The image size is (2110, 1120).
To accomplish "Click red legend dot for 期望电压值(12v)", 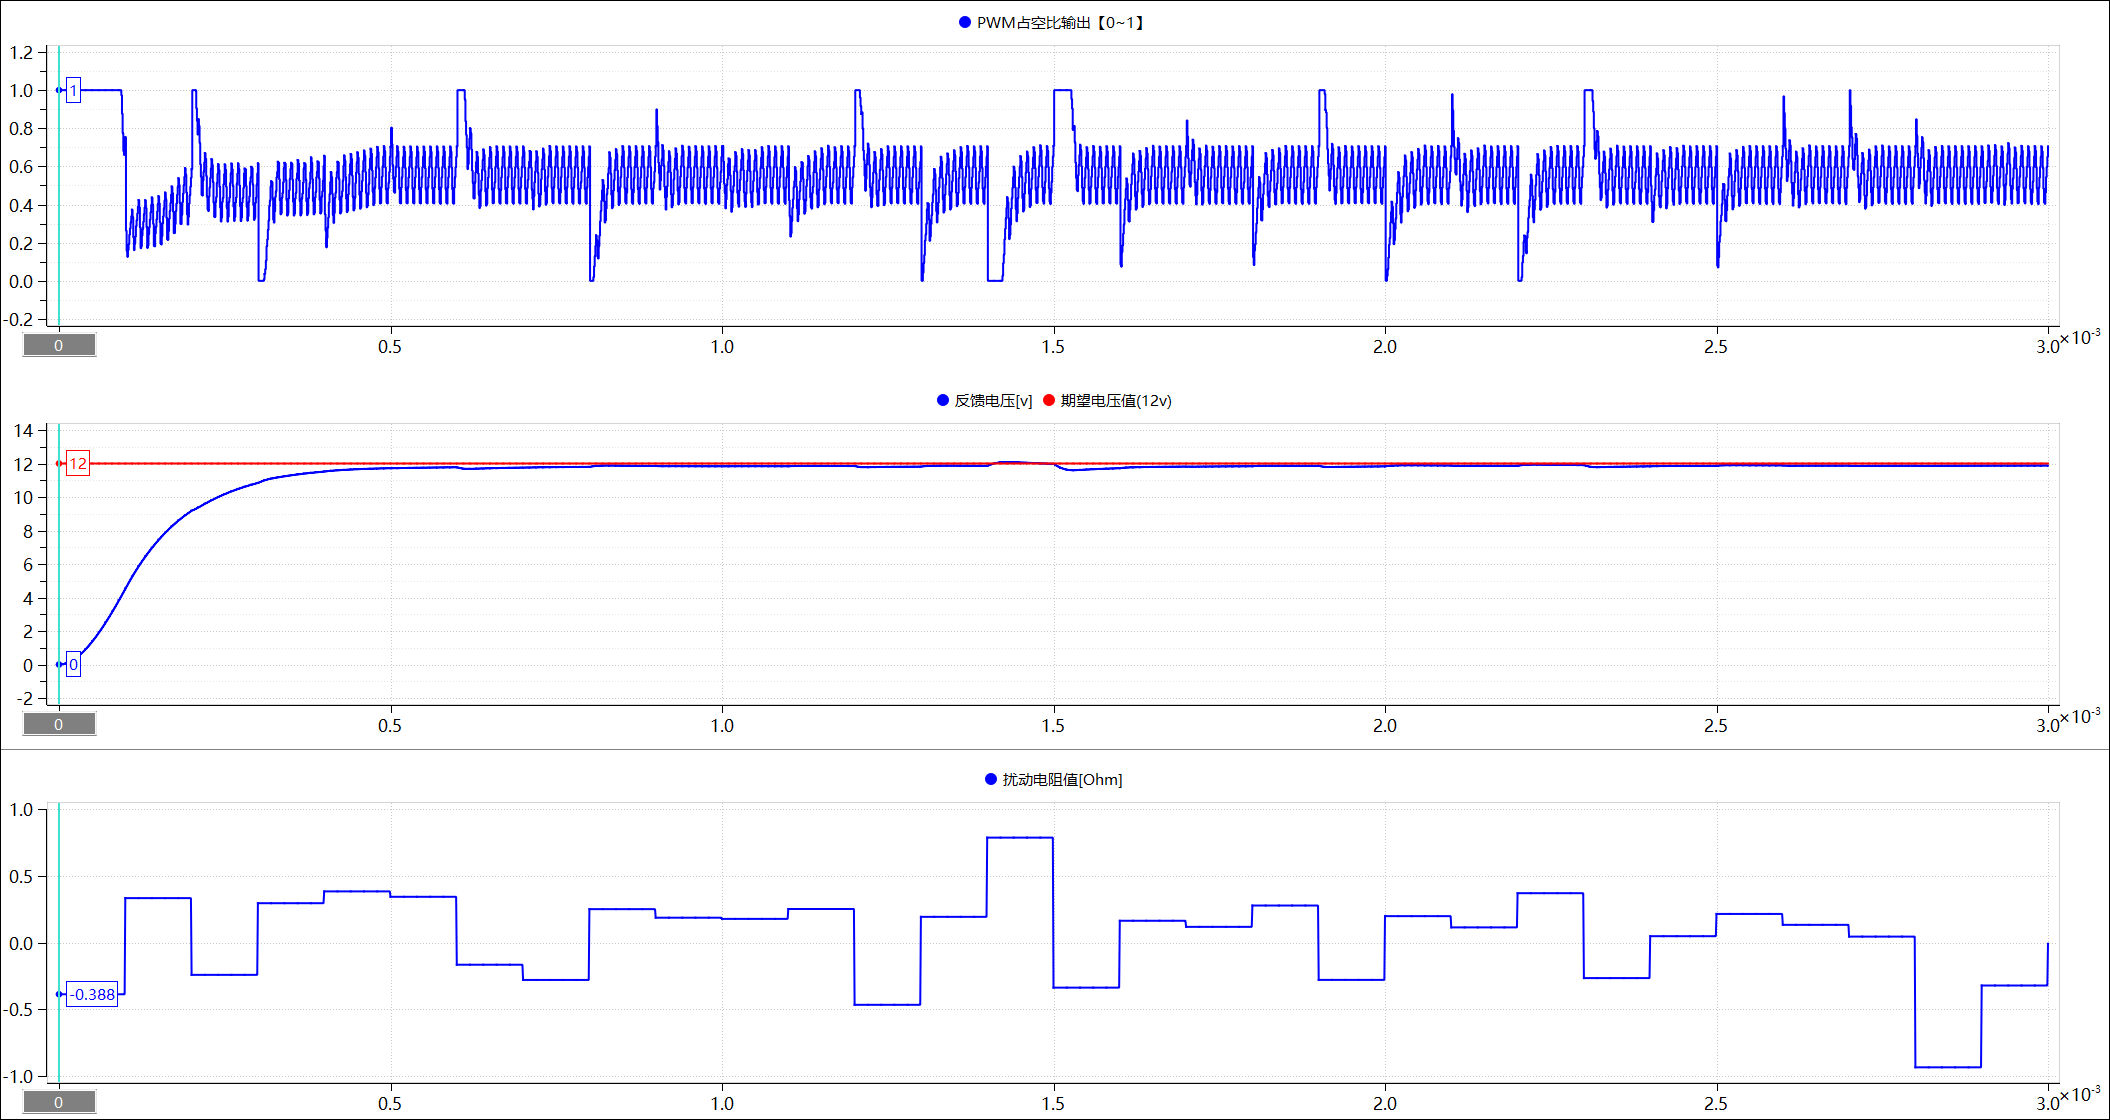I will 1049,400.
